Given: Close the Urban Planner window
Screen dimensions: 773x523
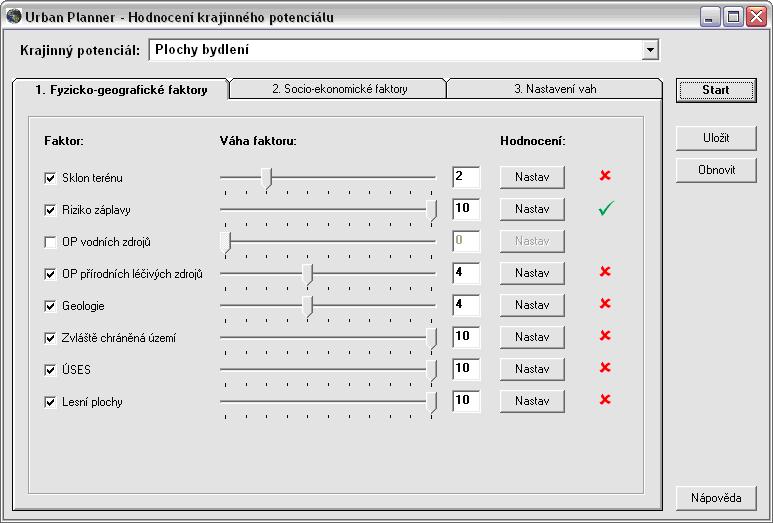Looking at the screenshot, I should pyautogui.click(x=756, y=17).
